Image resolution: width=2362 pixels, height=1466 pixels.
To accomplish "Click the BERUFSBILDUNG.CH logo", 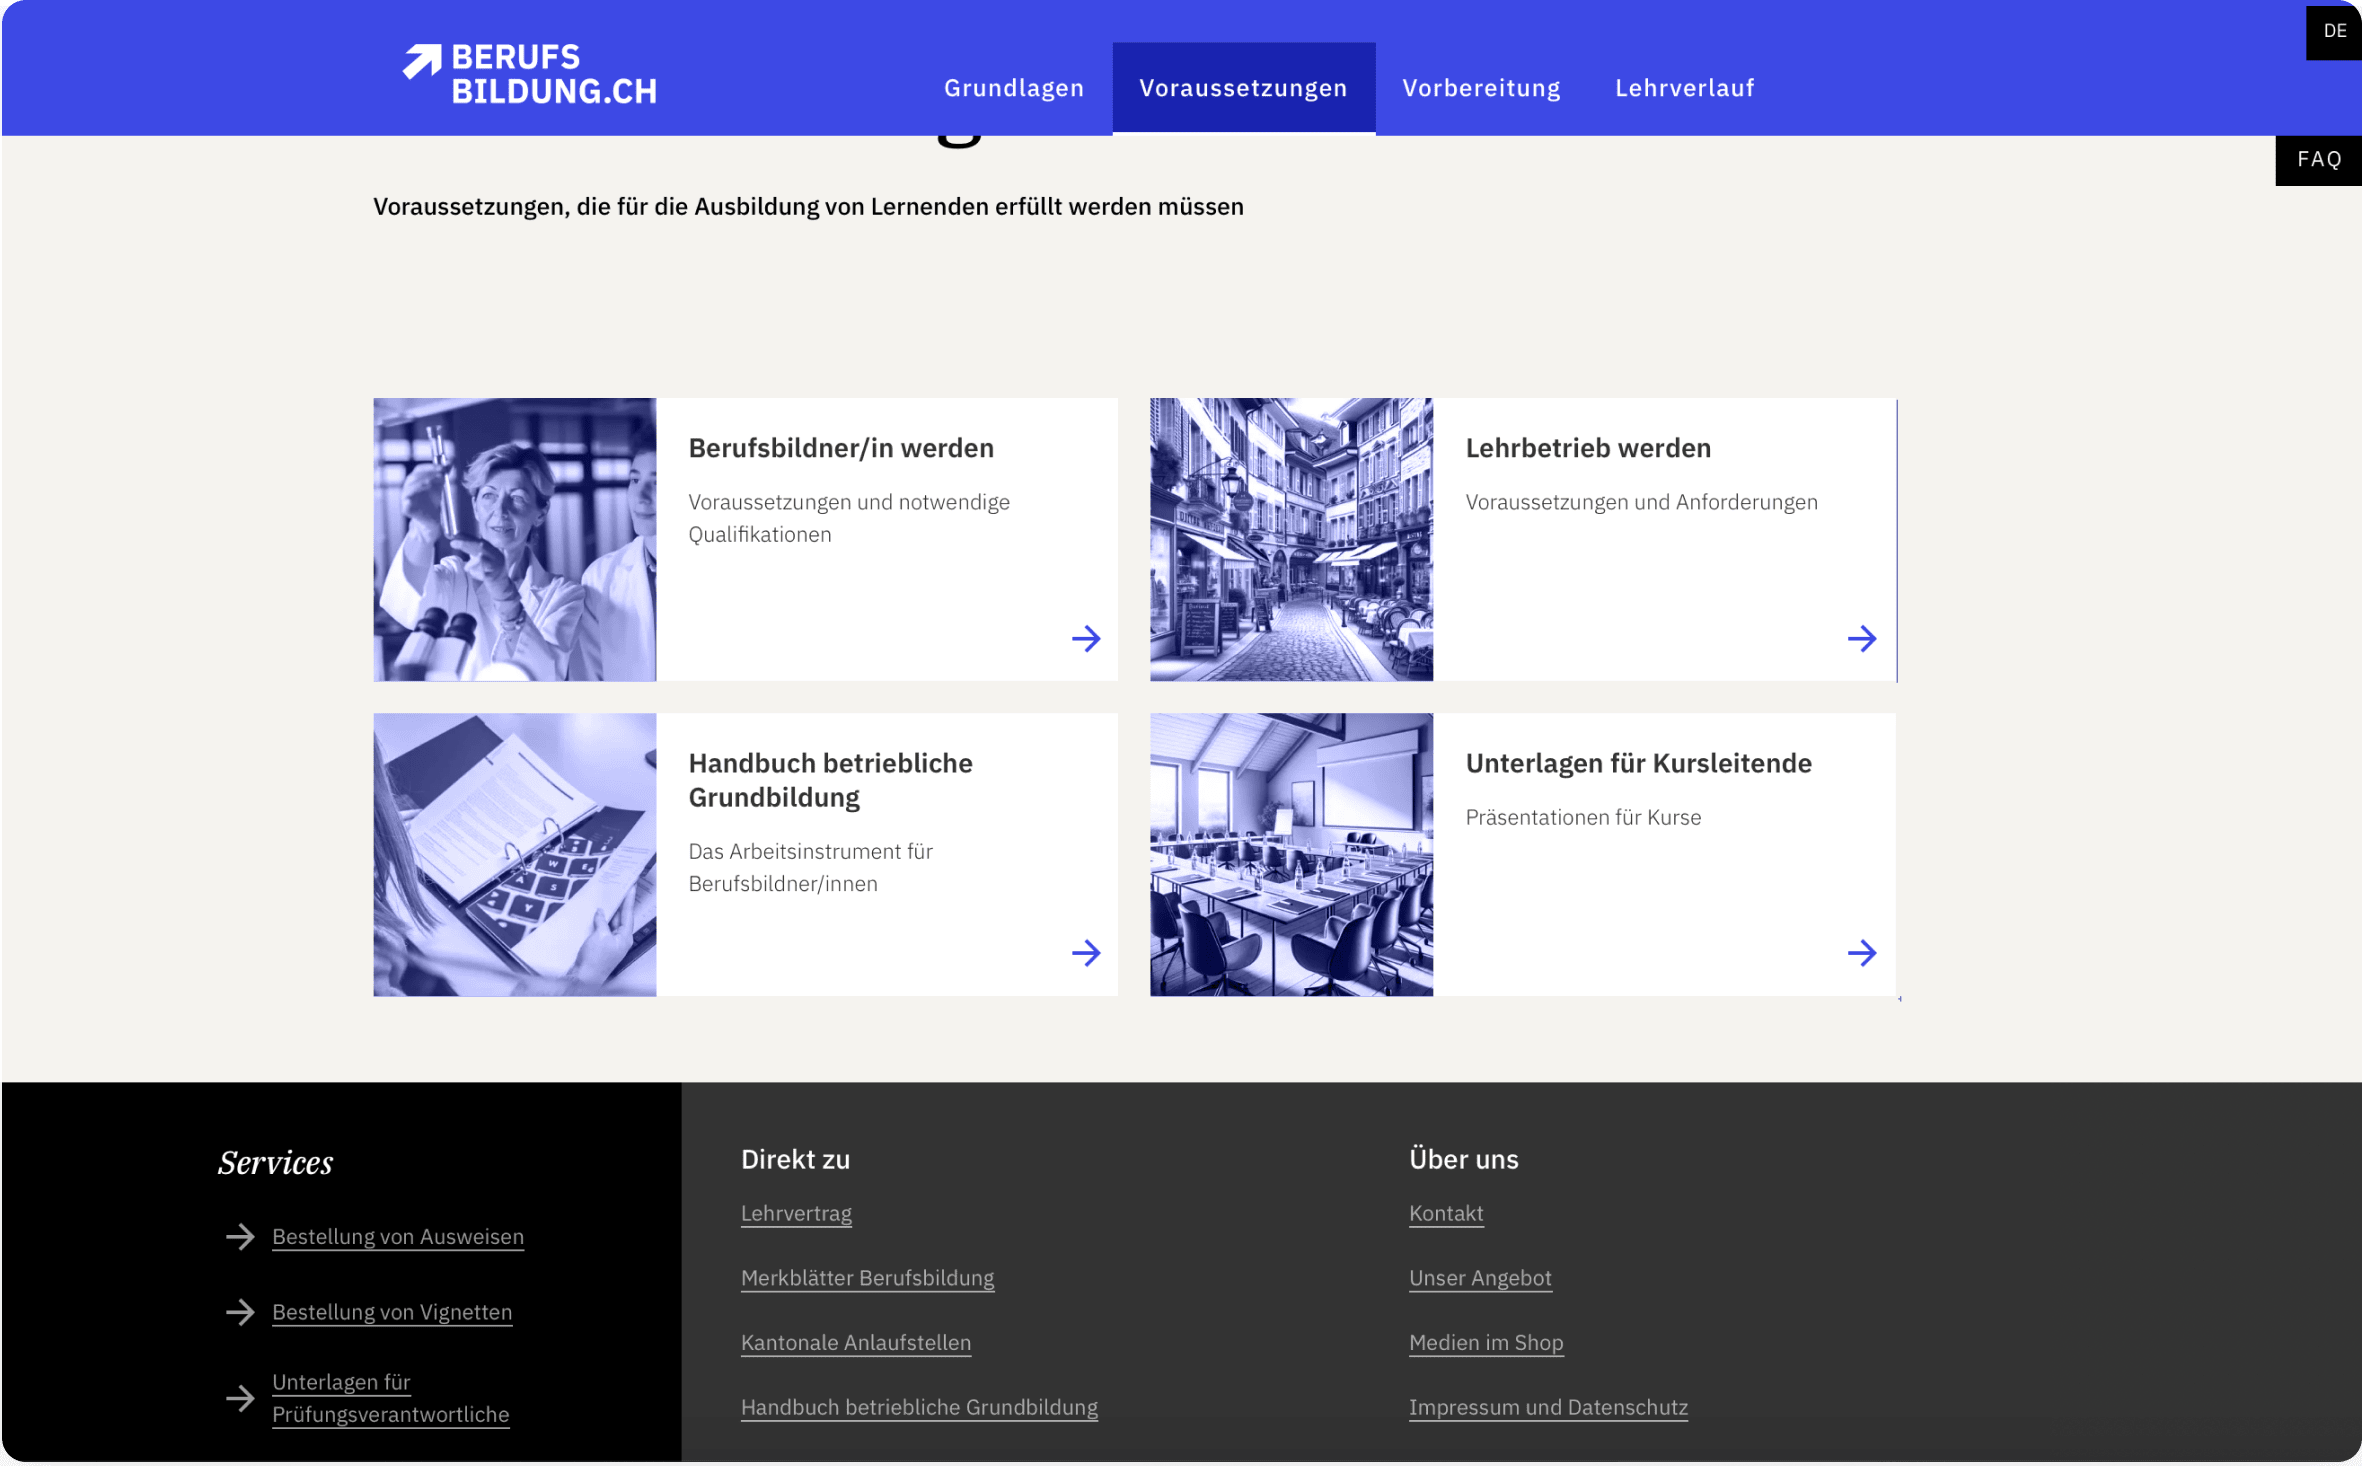I will [x=529, y=72].
